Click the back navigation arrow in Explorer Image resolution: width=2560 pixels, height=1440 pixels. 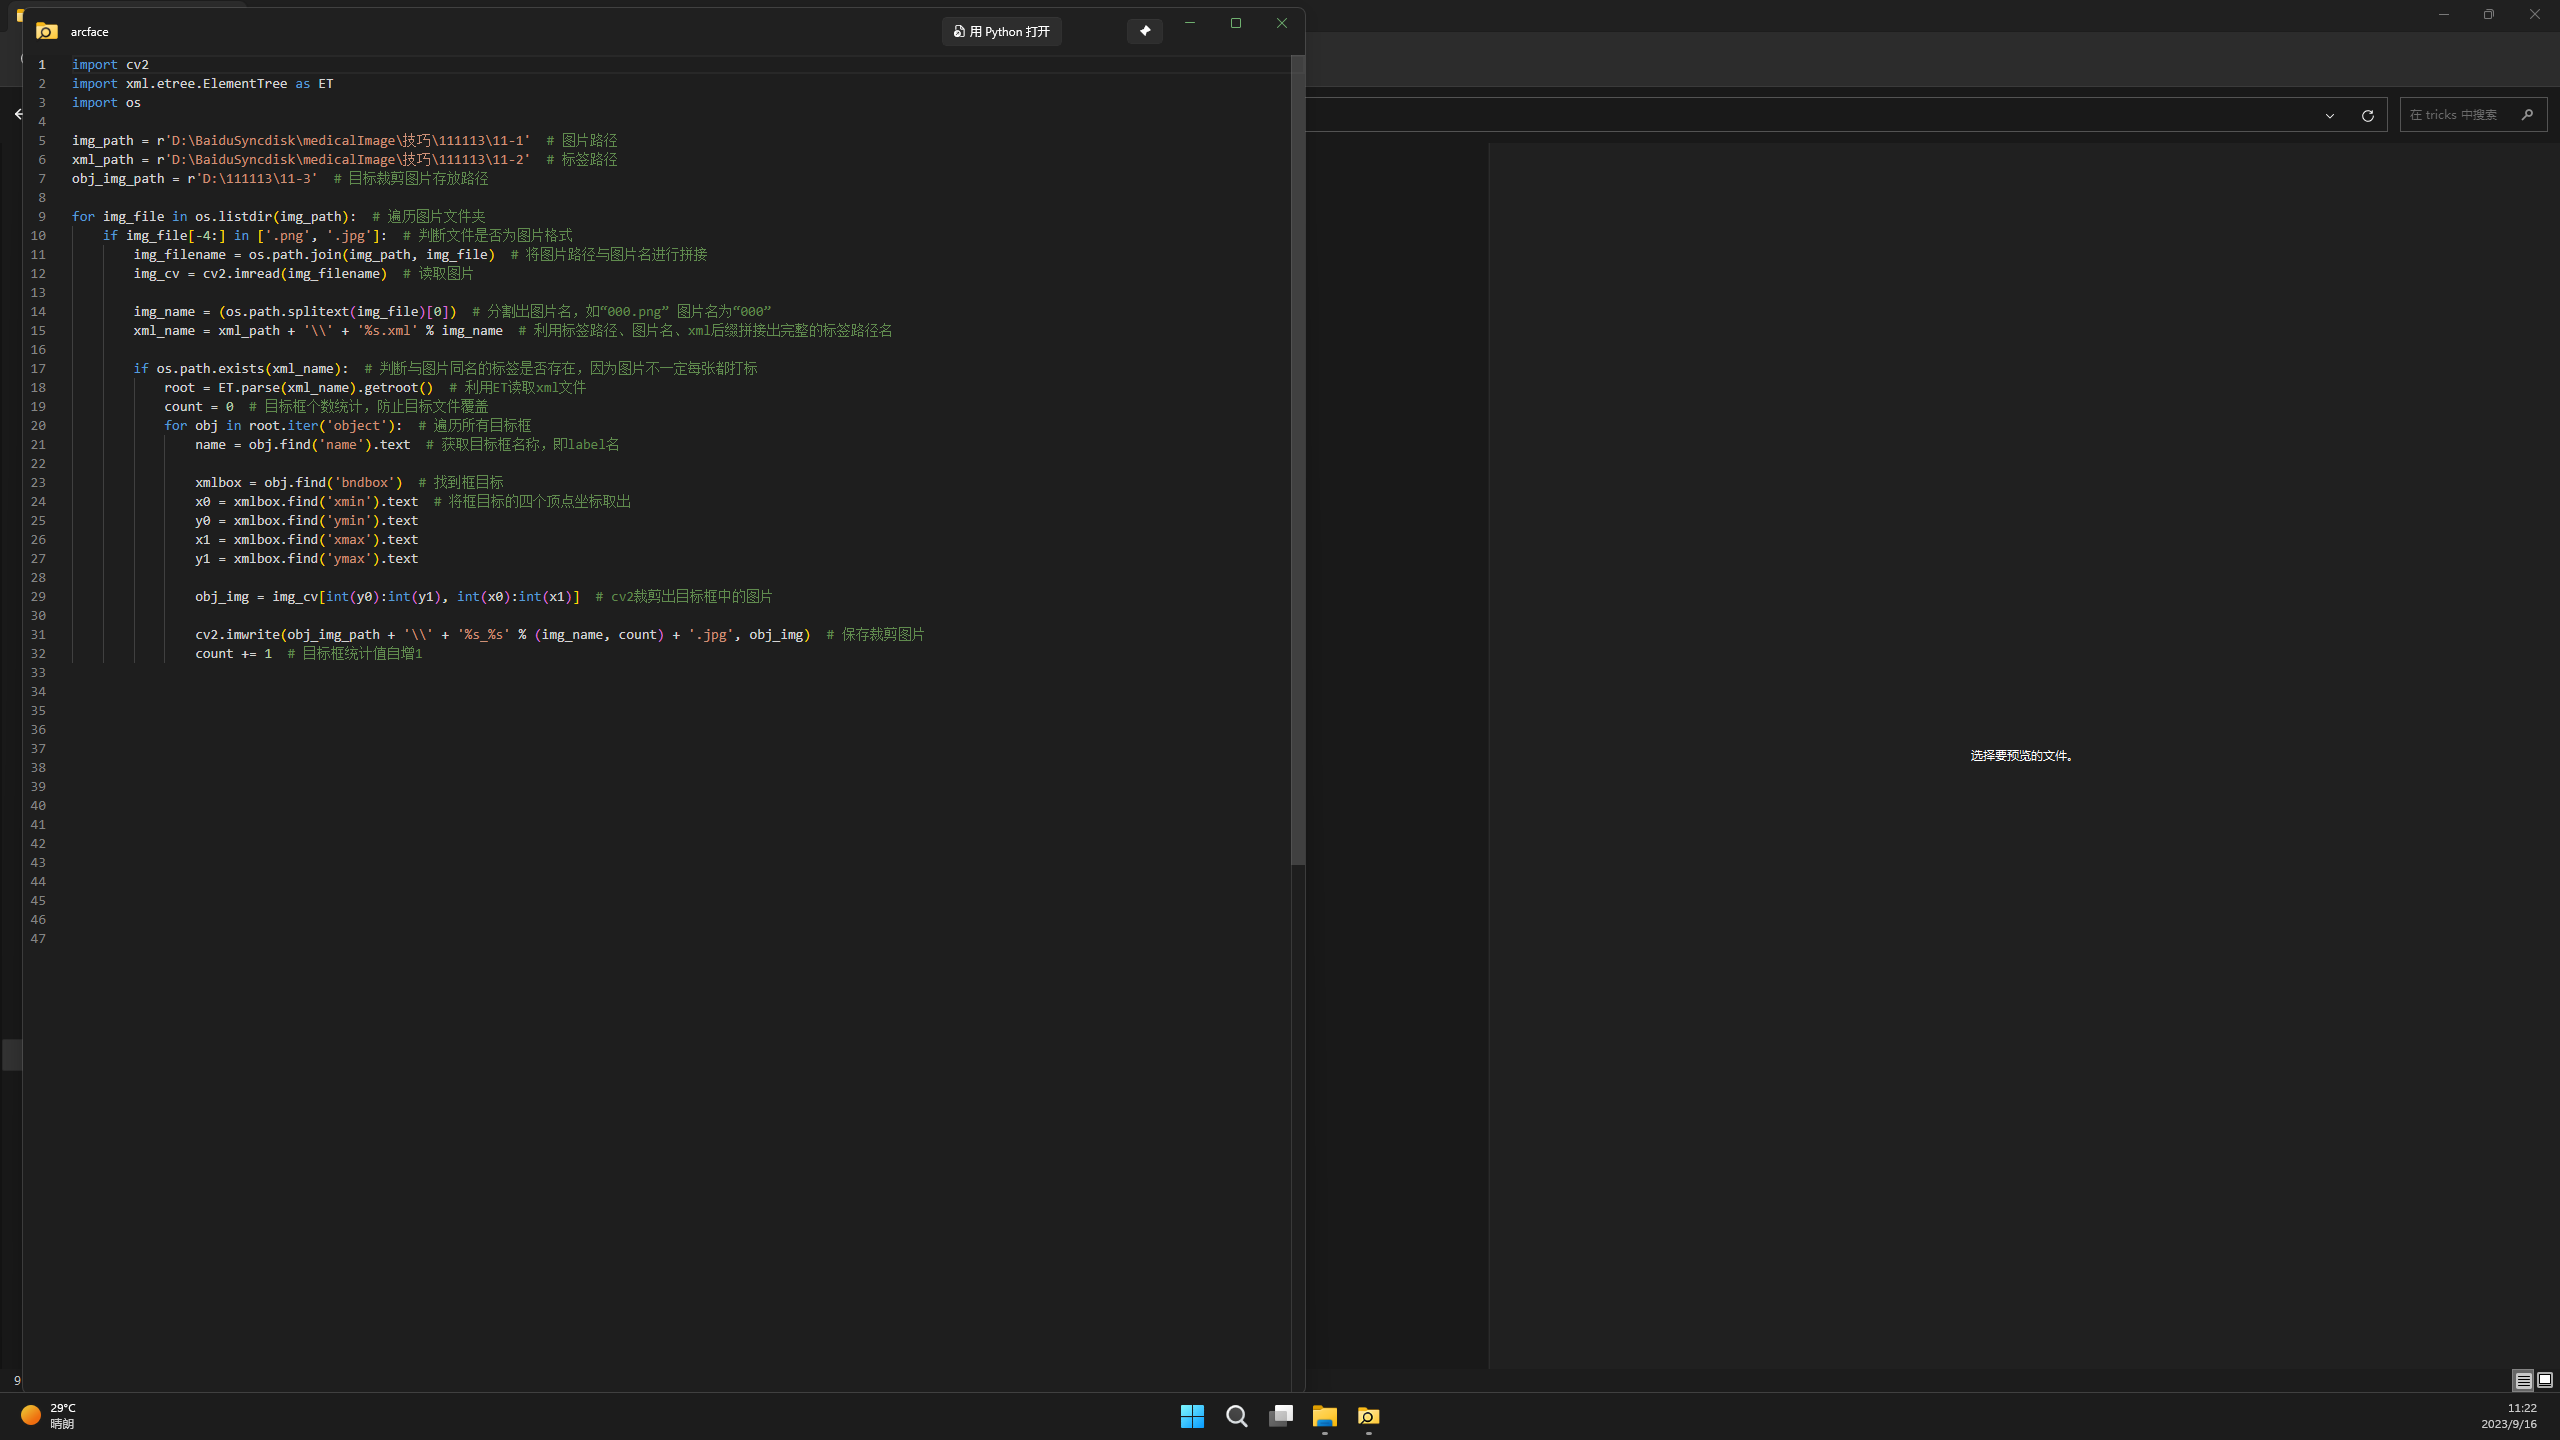pyautogui.click(x=18, y=113)
